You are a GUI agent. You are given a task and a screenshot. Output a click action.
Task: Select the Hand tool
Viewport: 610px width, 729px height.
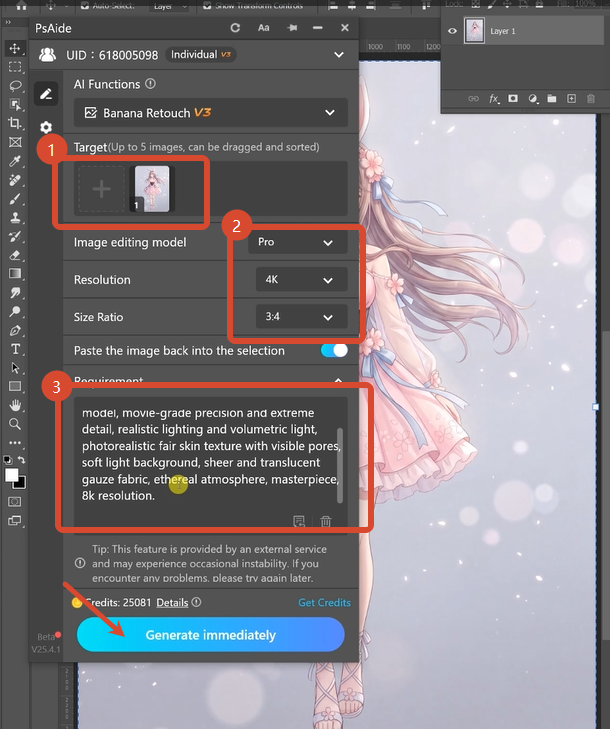click(x=15, y=405)
